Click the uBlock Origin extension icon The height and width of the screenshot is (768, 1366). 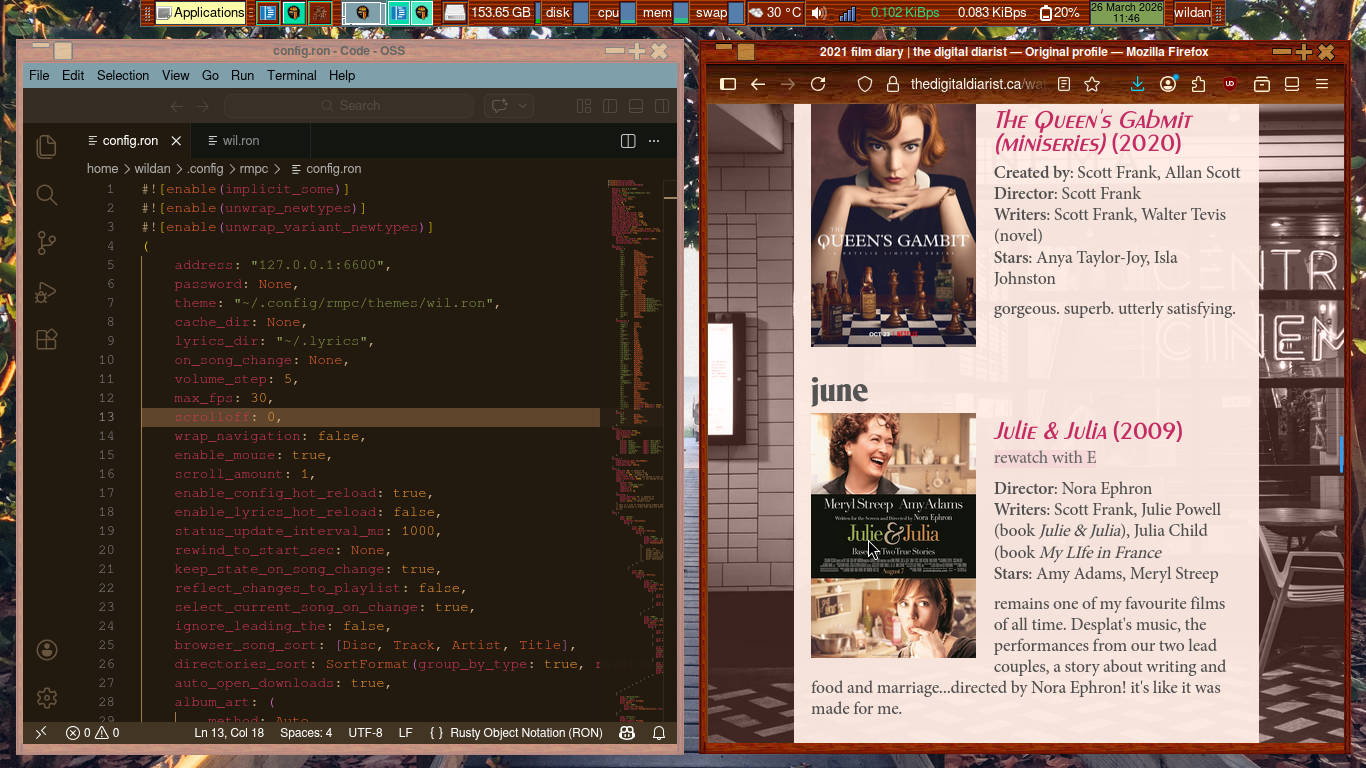[x=1229, y=85]
